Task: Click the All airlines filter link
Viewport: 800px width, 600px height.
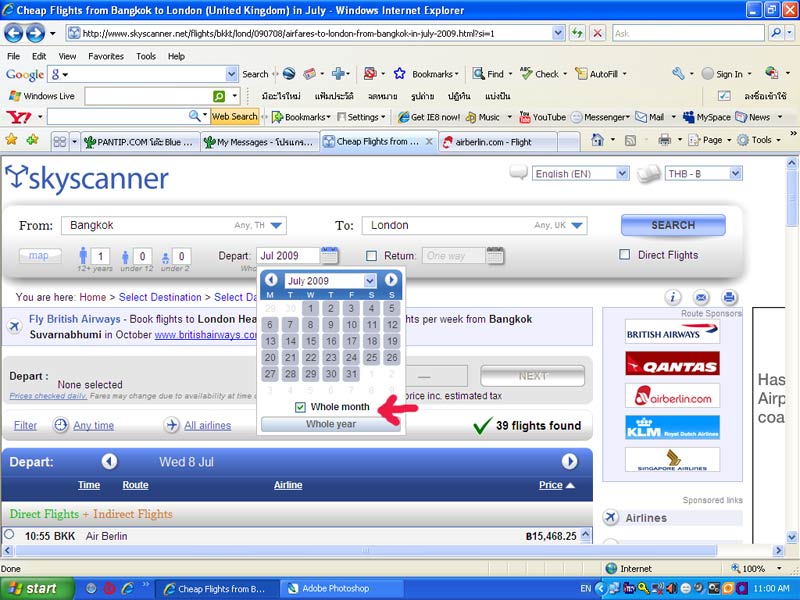Action: 207,425
